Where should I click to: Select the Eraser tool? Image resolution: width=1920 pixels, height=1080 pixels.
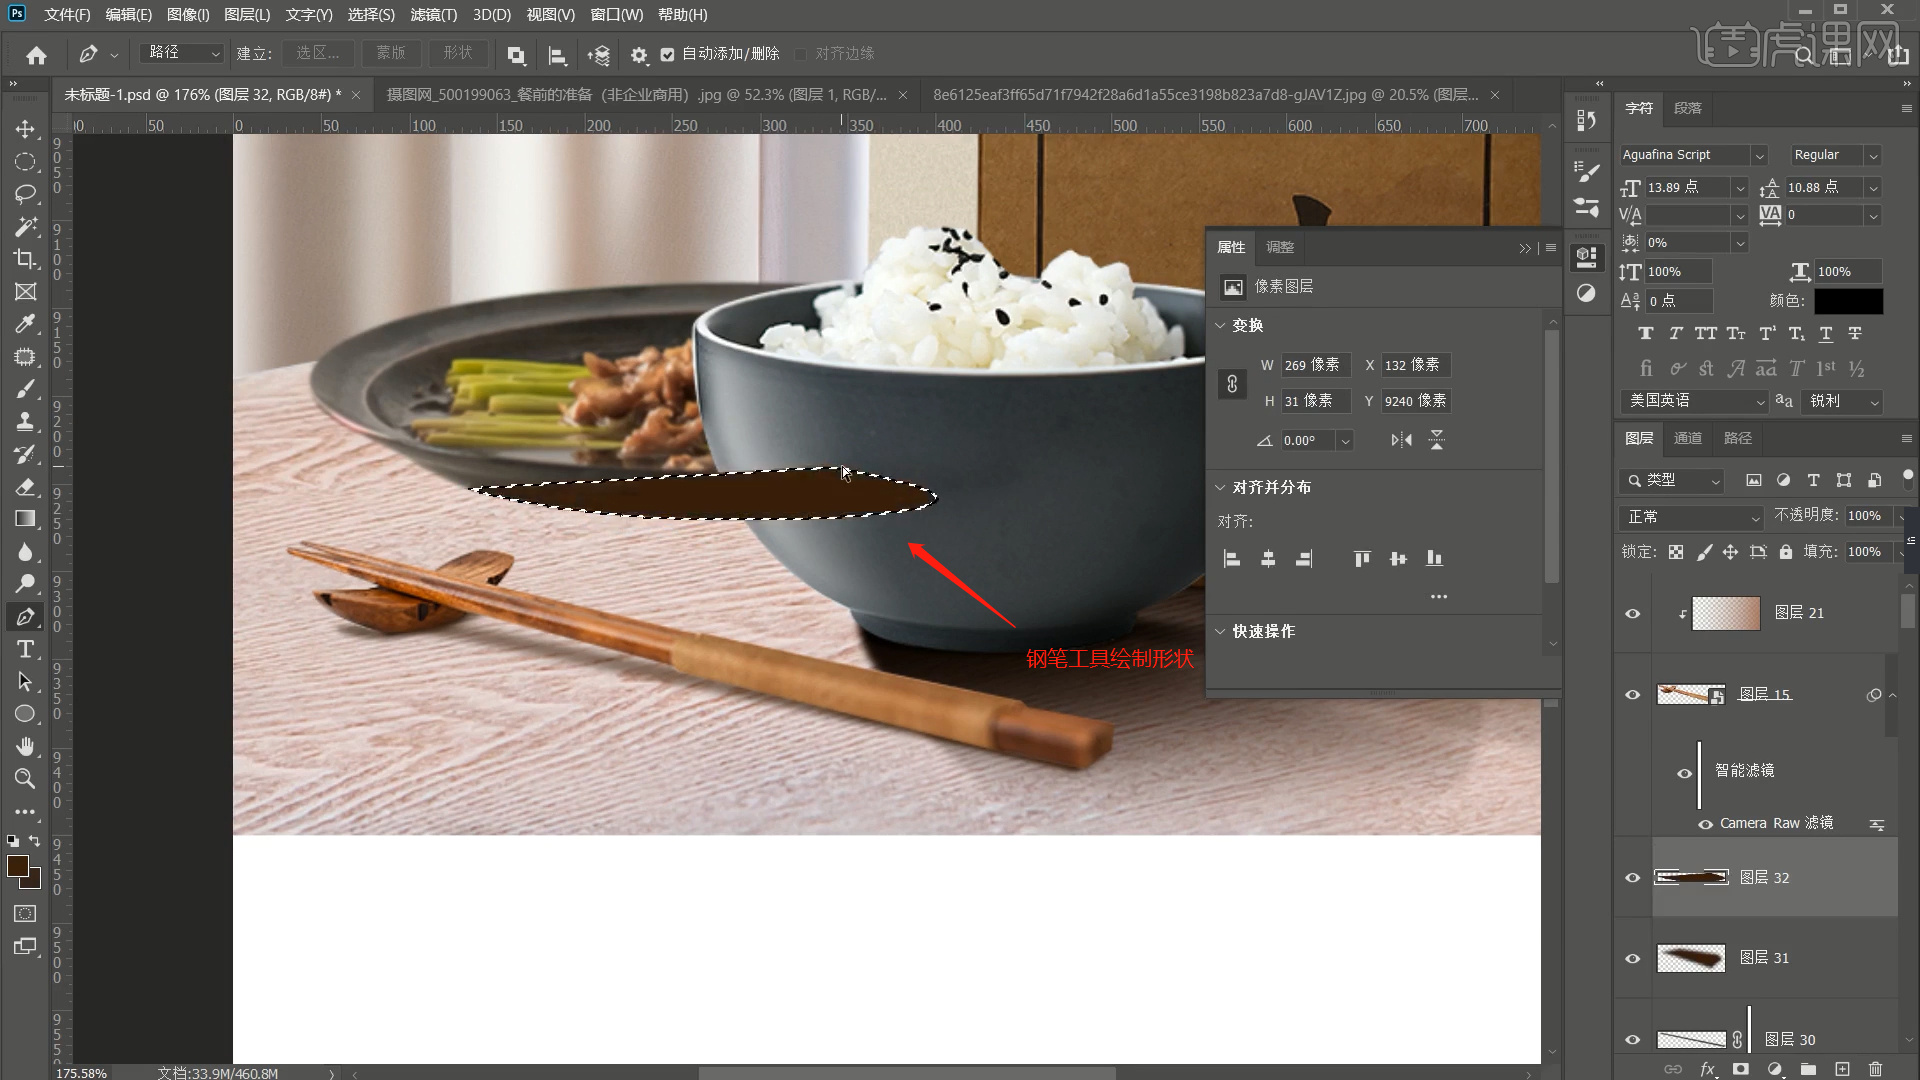tap(25, 485)
